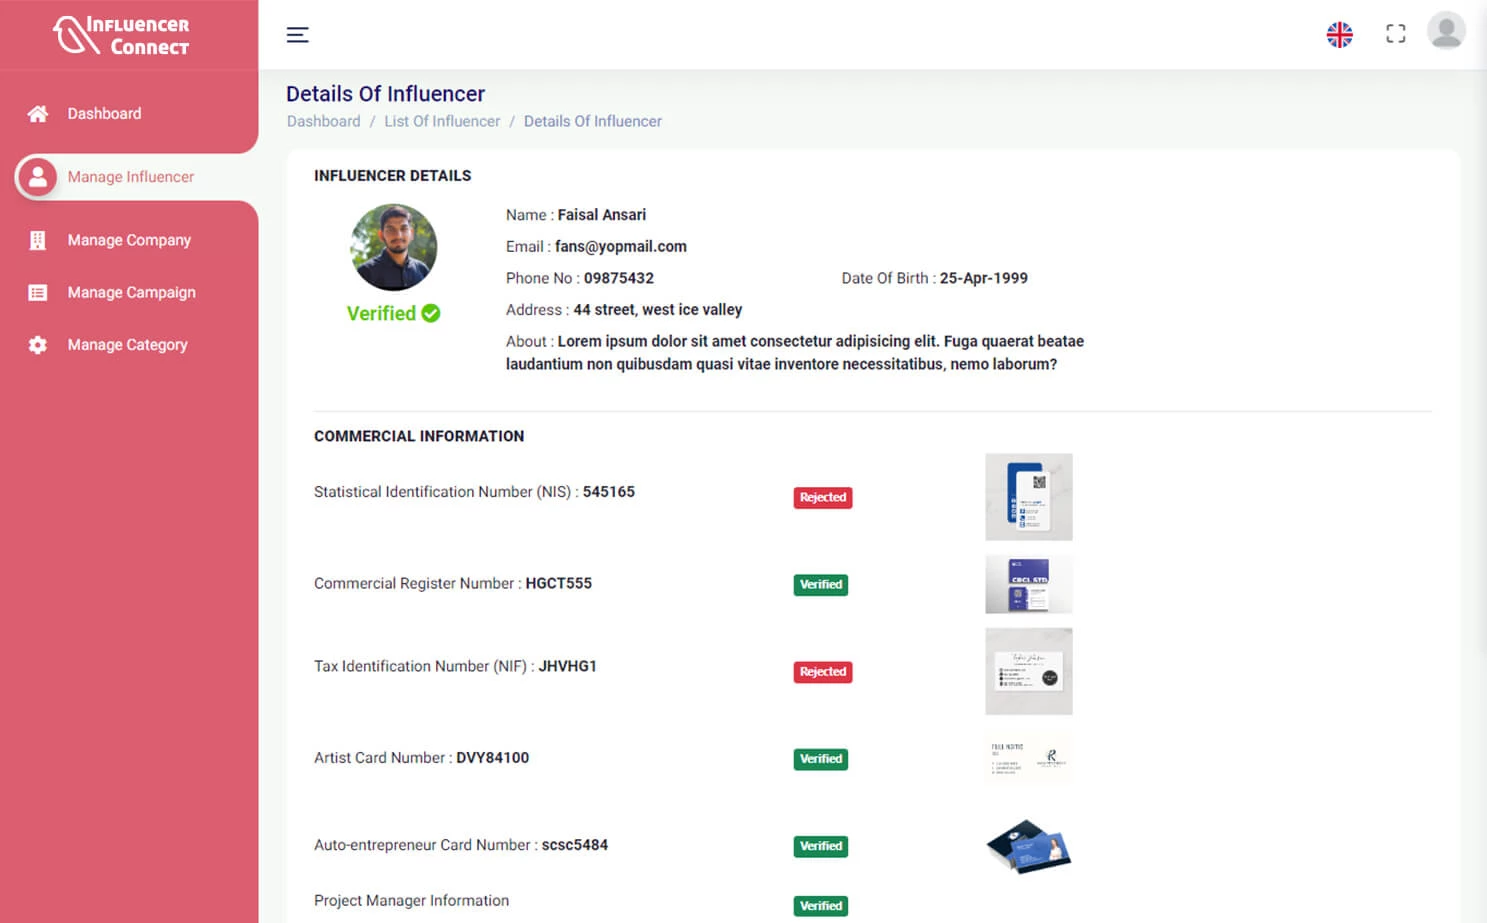Open the language selector UK flag
The width and height of the screenshot is (1487, 923).
tap(1339, 34)
